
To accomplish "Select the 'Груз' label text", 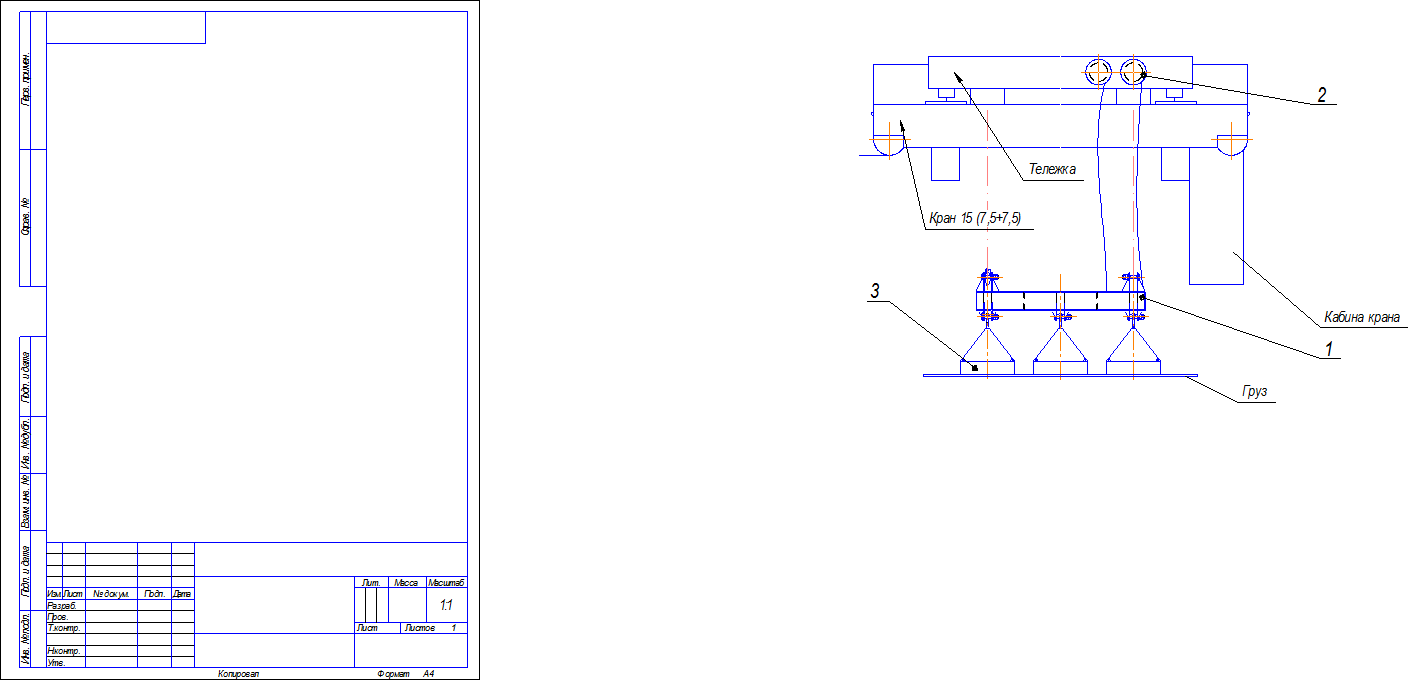I will click(1255, 392).
